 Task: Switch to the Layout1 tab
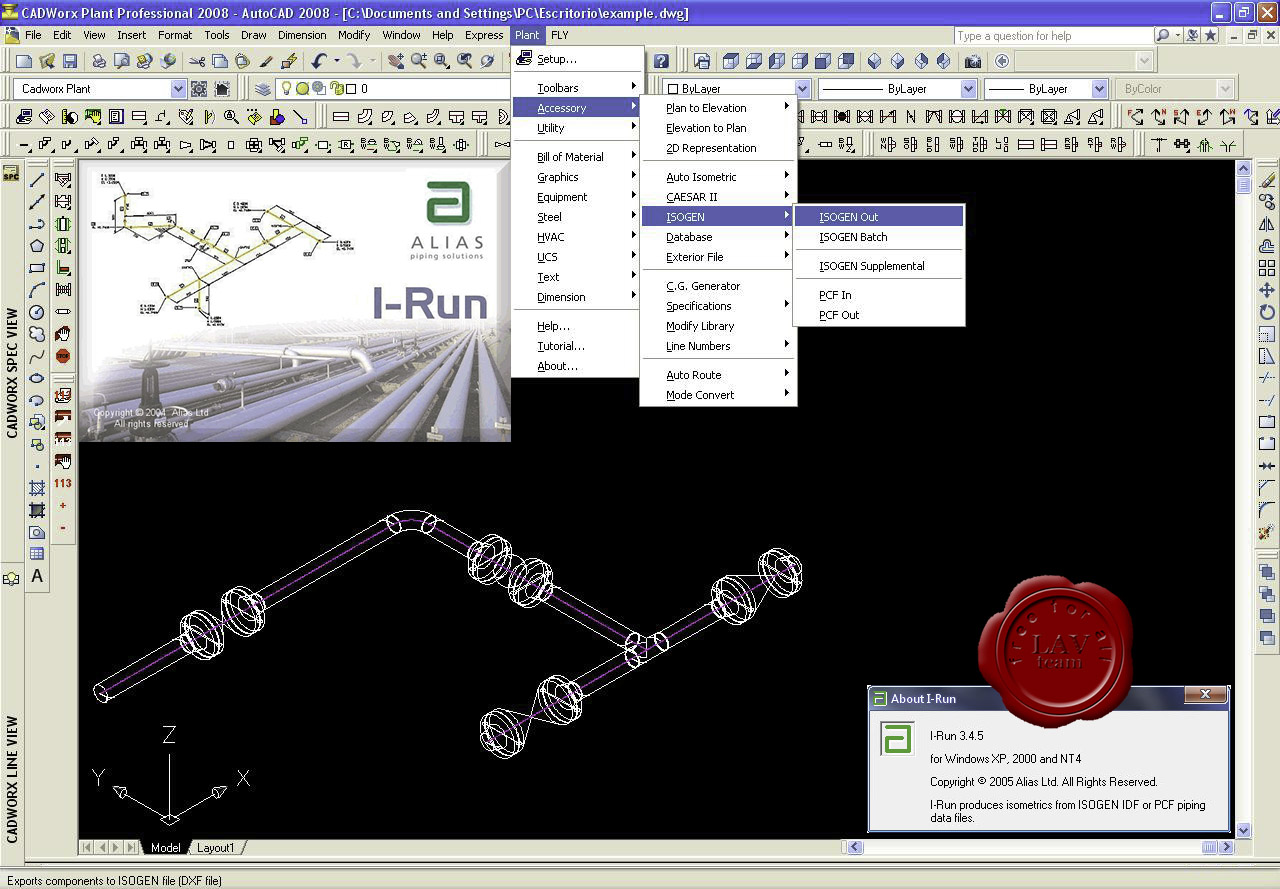coord(215,848)
